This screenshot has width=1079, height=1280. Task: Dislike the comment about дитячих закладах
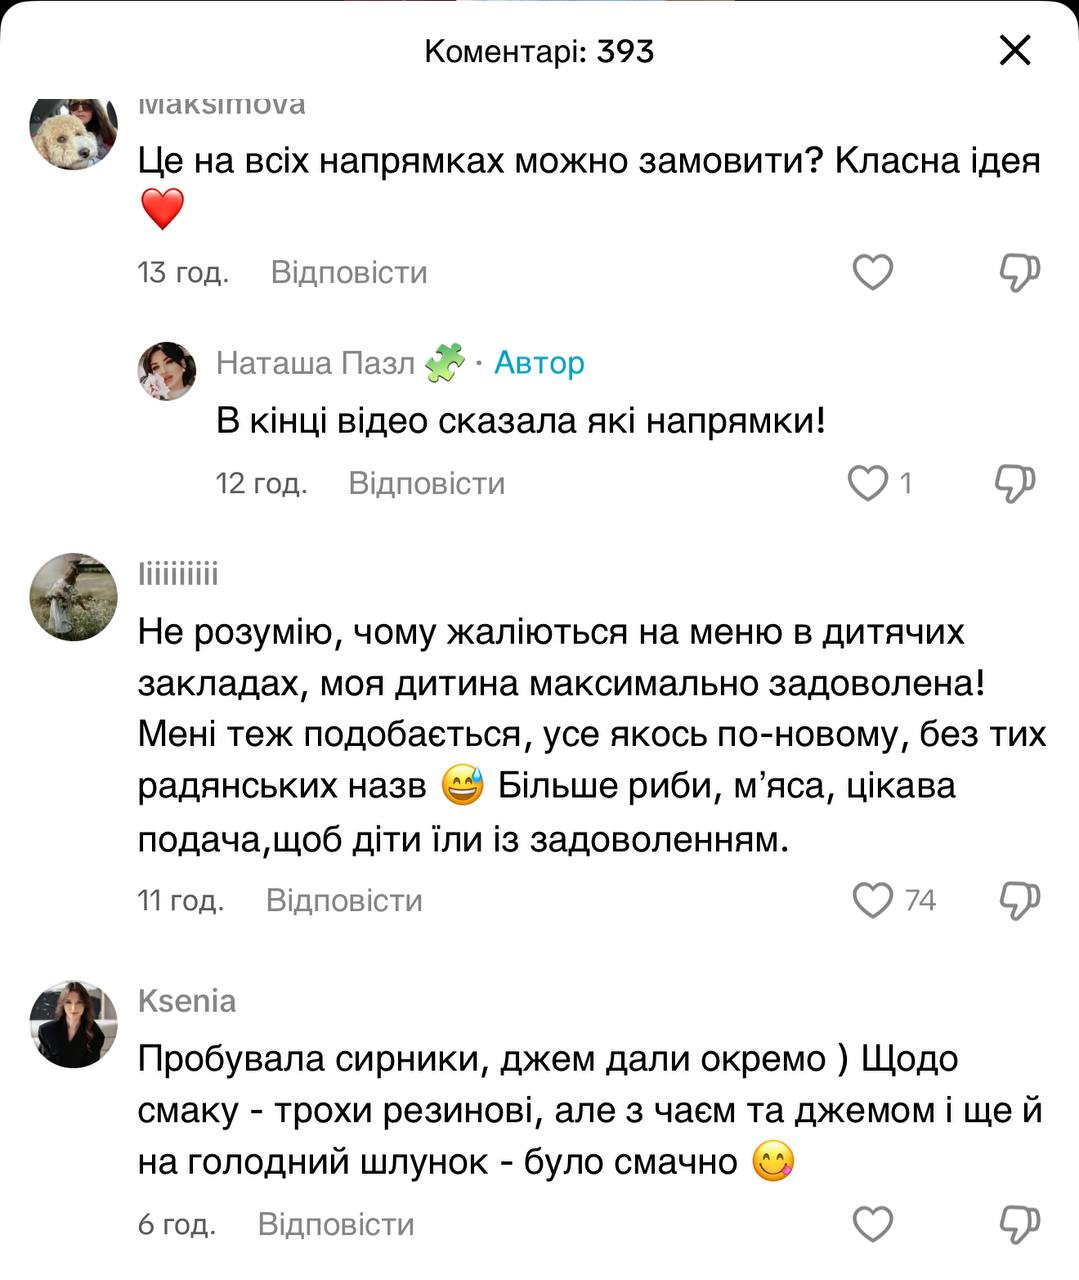coord(1019,900)
